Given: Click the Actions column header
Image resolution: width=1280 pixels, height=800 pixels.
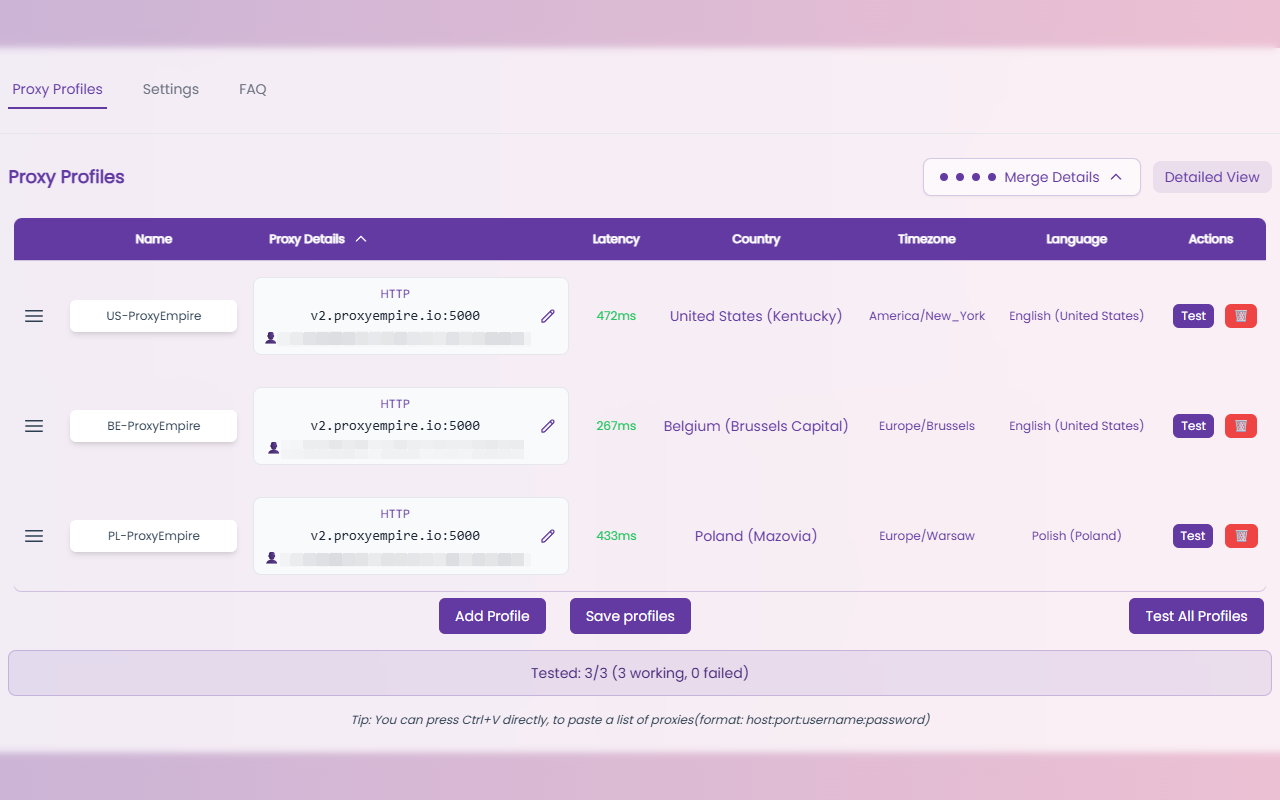Looking at the screenshot, I should [1211, 239].
